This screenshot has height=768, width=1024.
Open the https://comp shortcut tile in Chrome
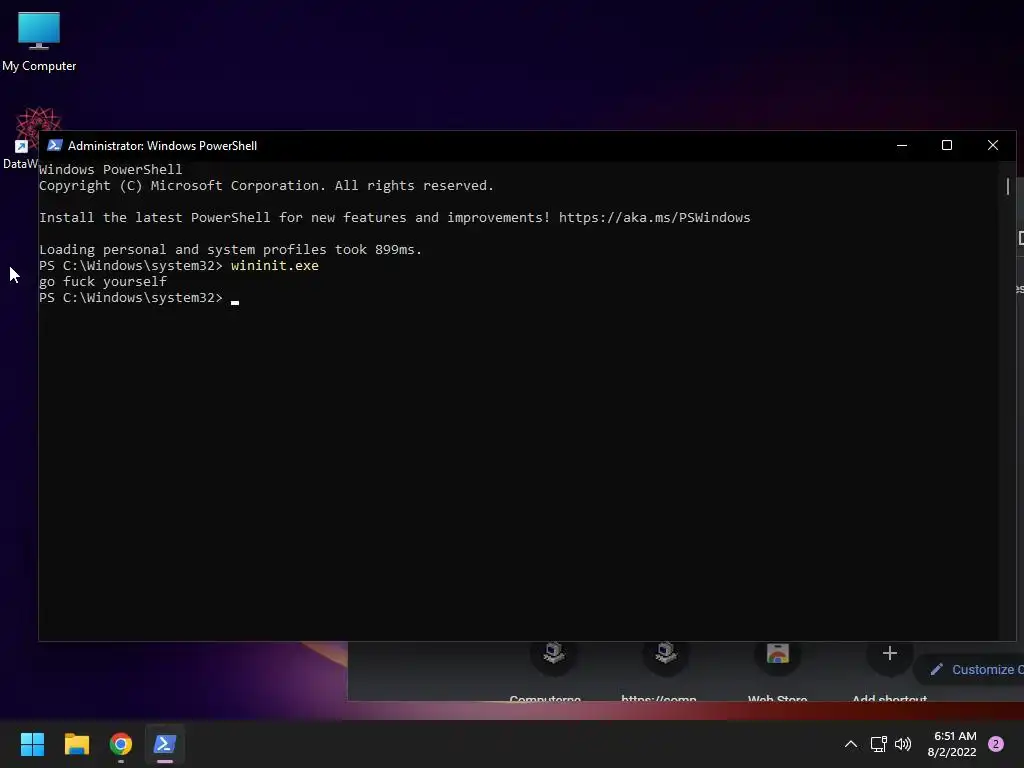[660, 671]
